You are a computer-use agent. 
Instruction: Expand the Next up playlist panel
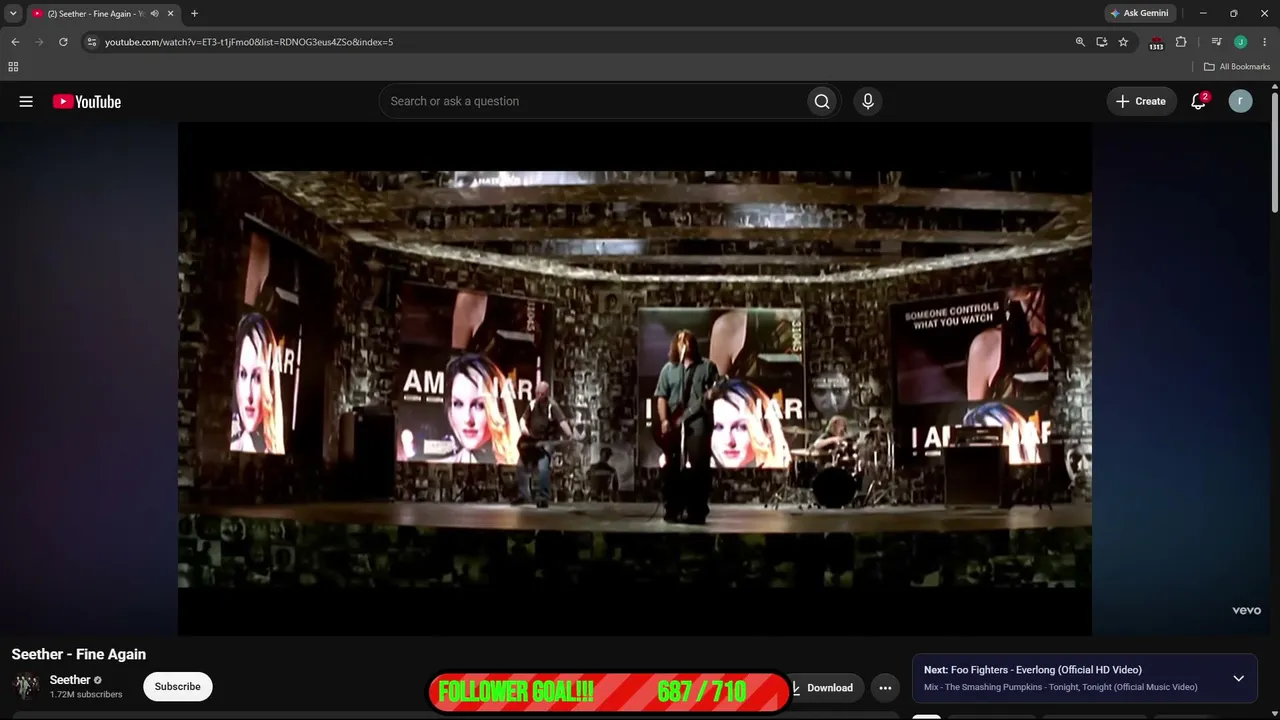1238,678
